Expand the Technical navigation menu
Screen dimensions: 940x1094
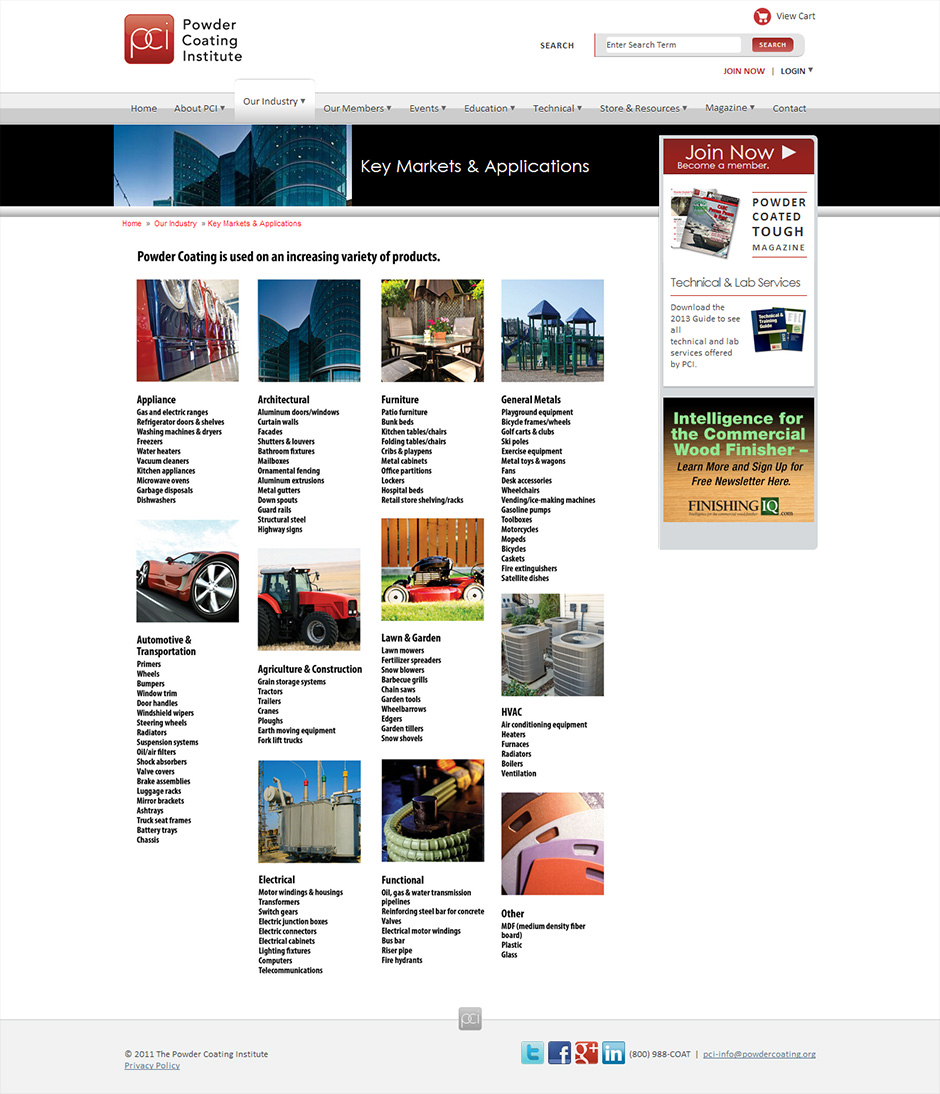[557, 108]
